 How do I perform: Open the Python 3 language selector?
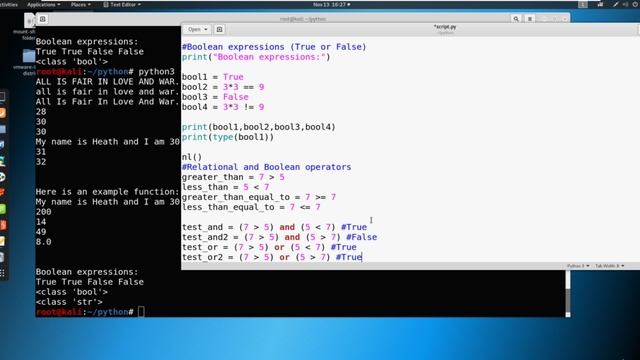[578, 266]
